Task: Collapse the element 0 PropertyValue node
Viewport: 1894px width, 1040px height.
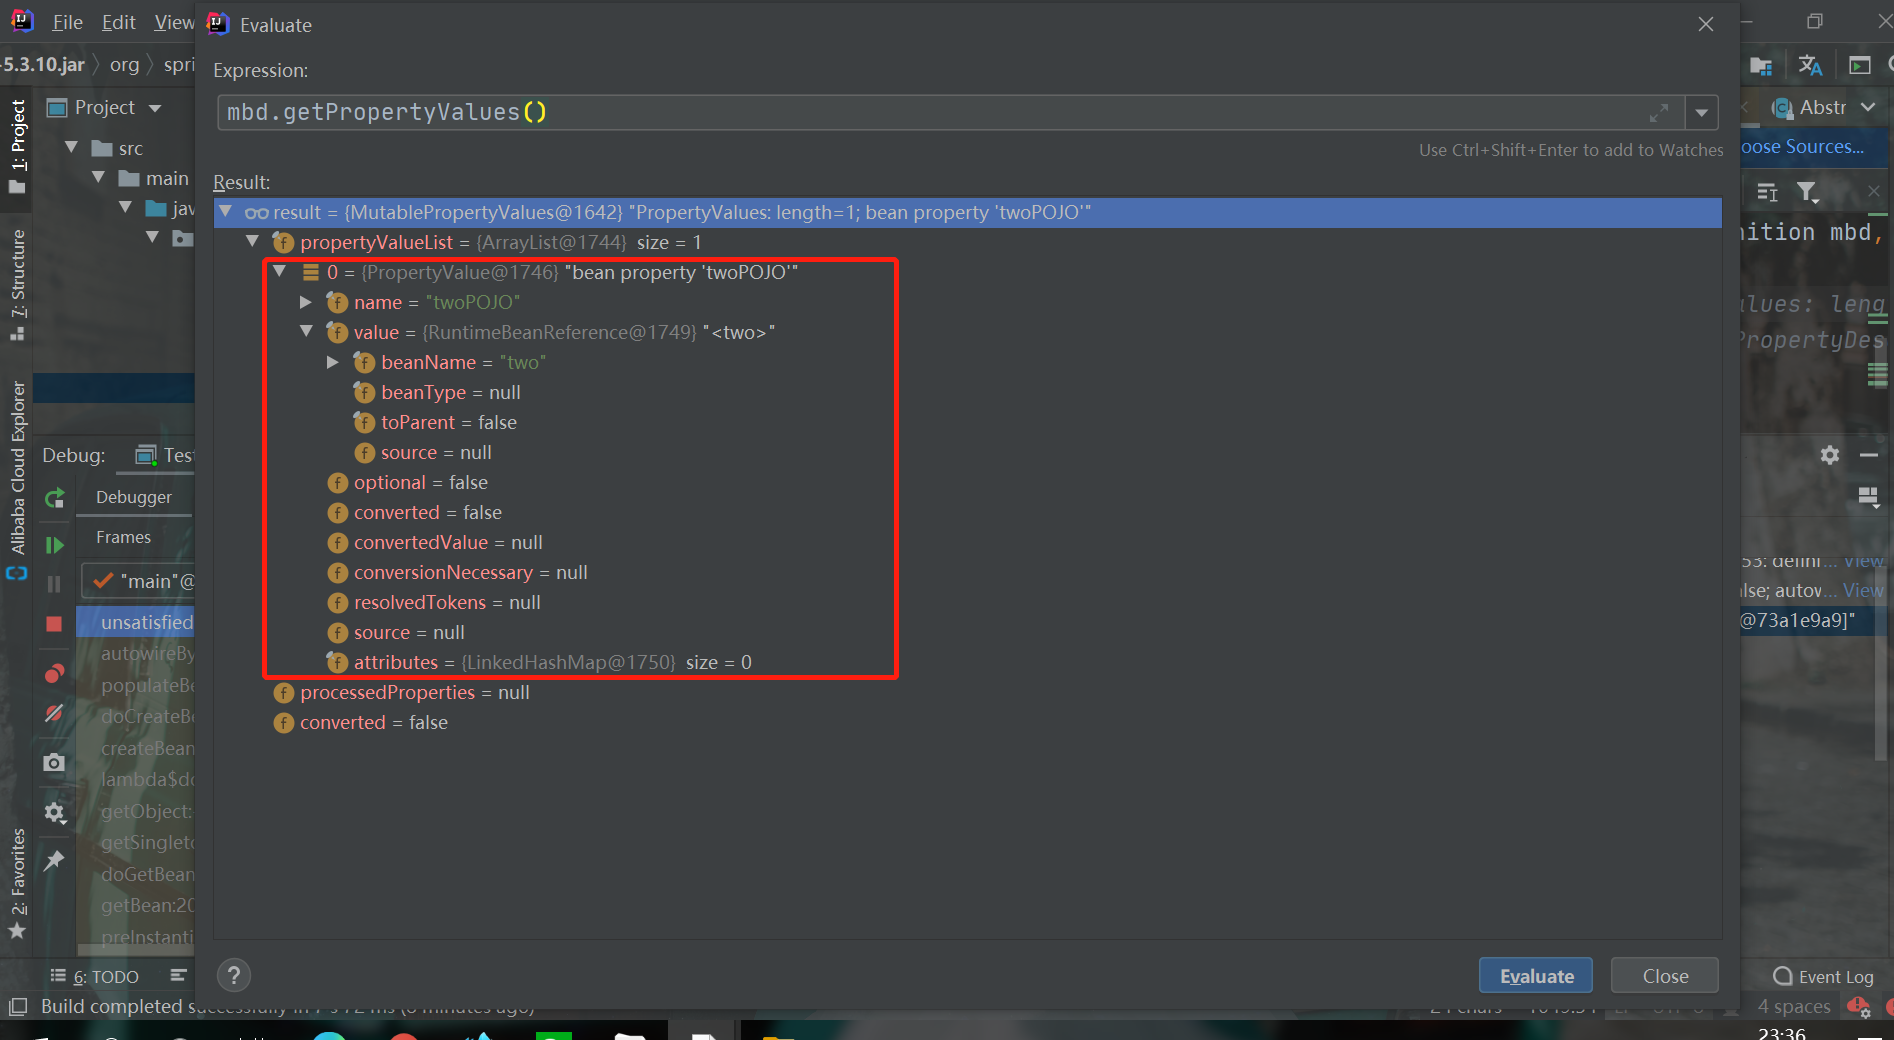Action: pyautogui.click(x=280, y=272)
